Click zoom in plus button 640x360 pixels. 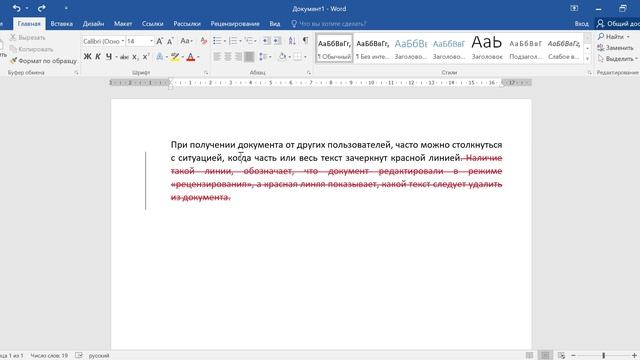click(x=635, y=356)
